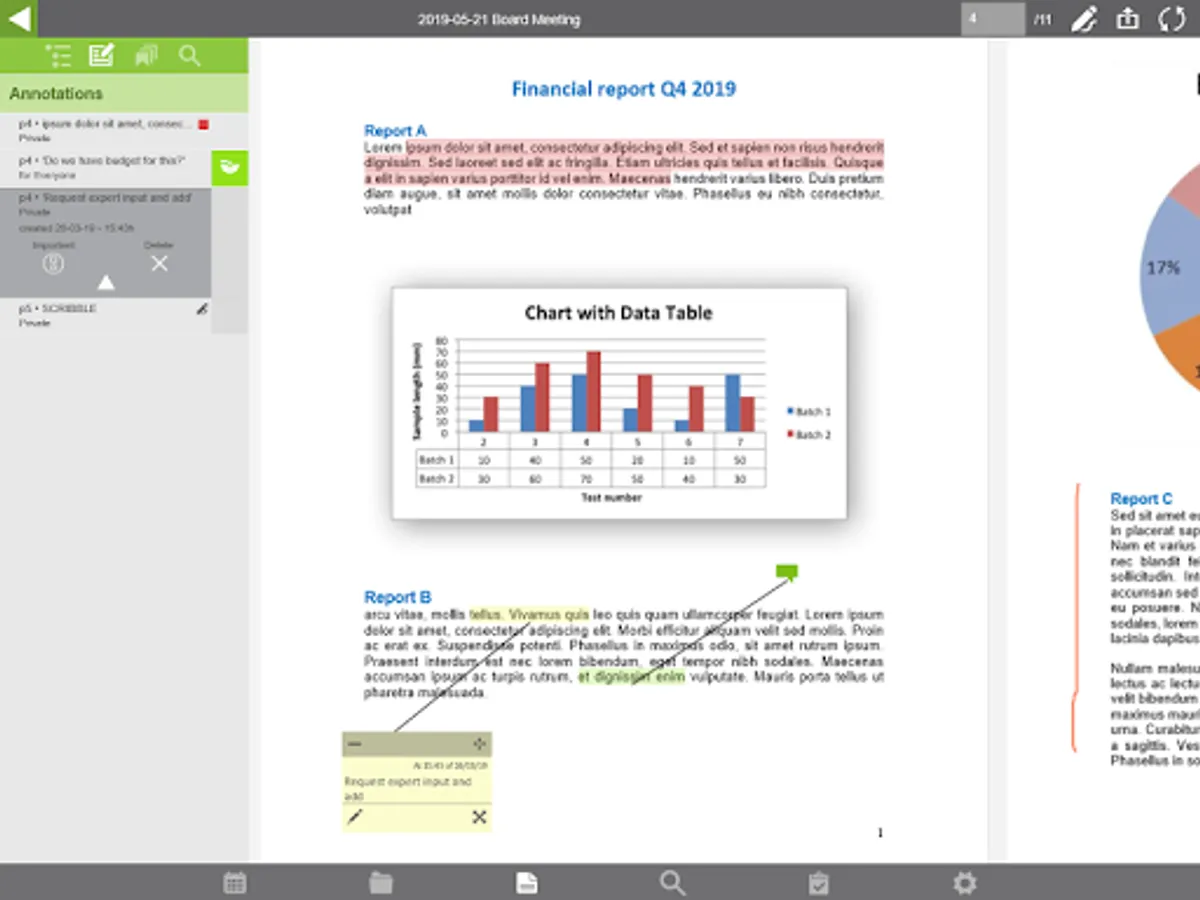Click the yellow highlighted 'tellus. Vivamus quis' text
Viewport: 1200px width, 900px height.
pyautogui.click(x=529, y=614)
